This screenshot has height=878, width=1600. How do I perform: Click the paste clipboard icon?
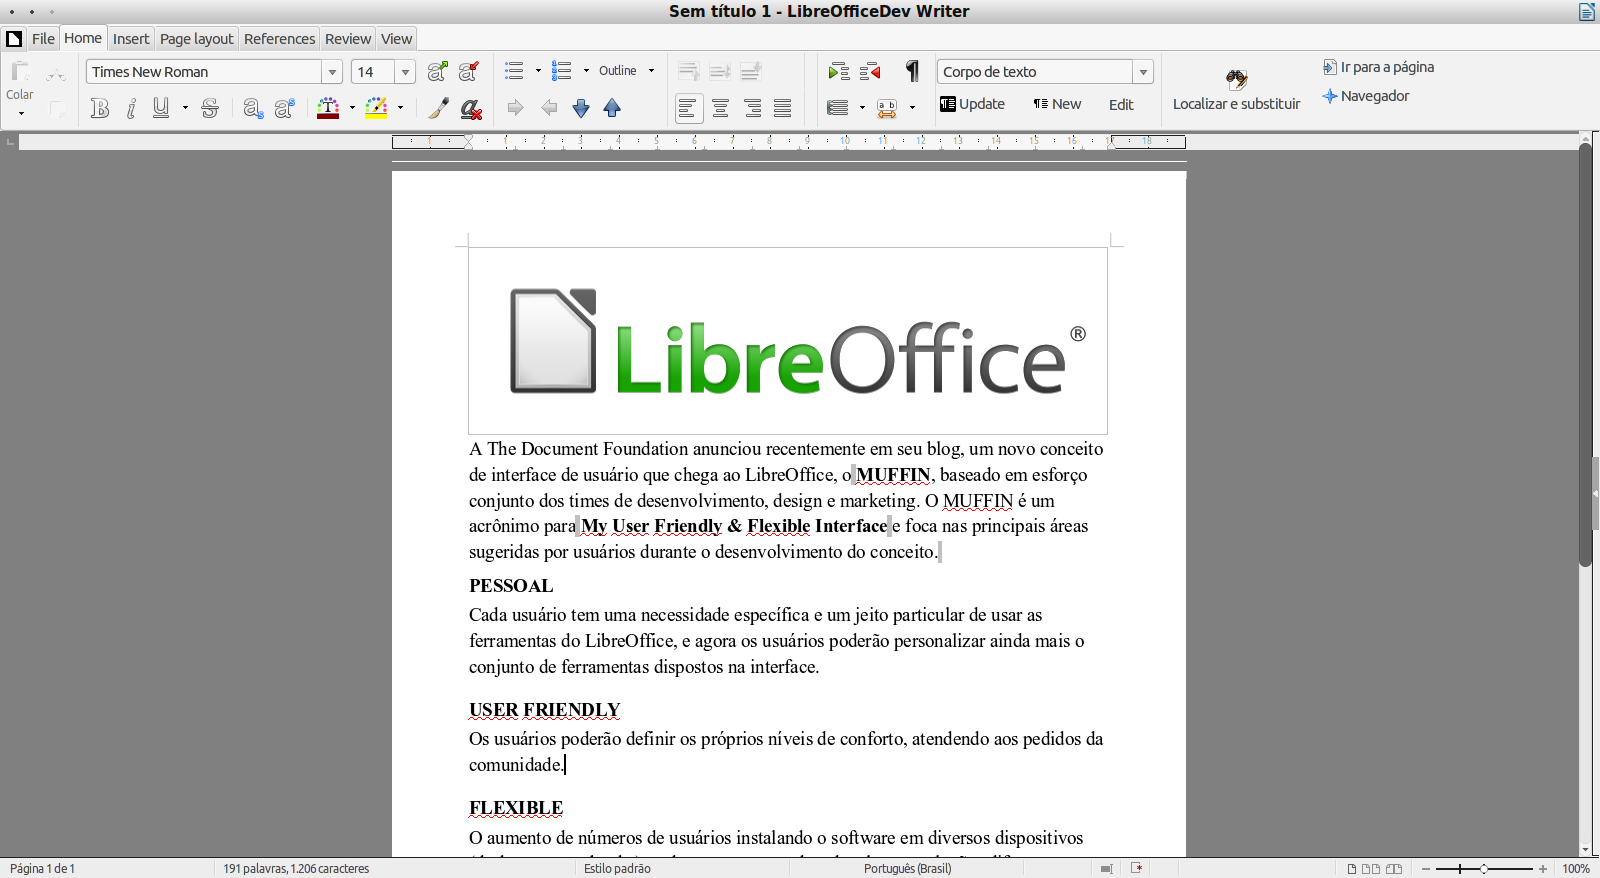[x=20, y=72]
